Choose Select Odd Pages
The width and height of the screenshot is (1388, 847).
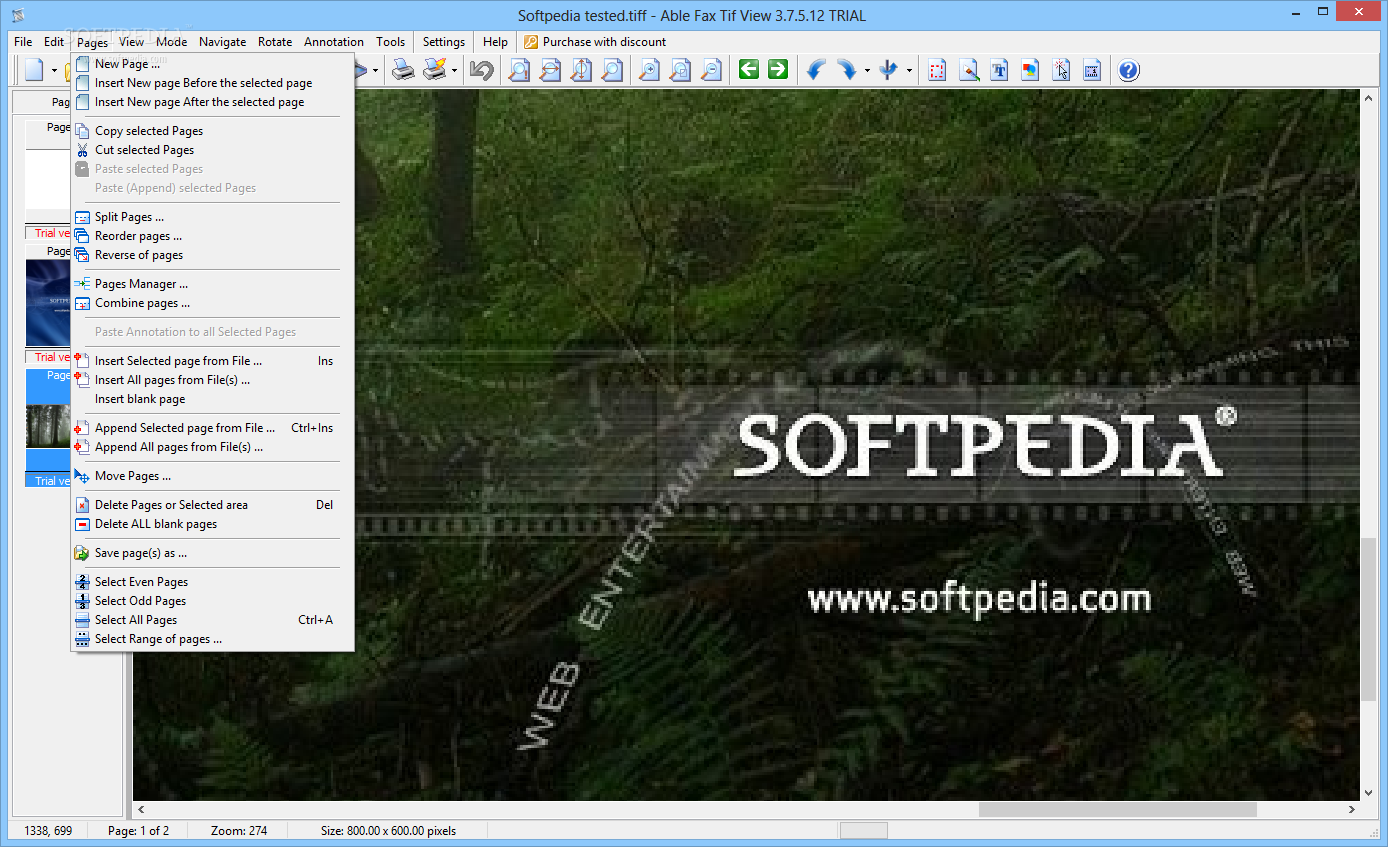212,601
